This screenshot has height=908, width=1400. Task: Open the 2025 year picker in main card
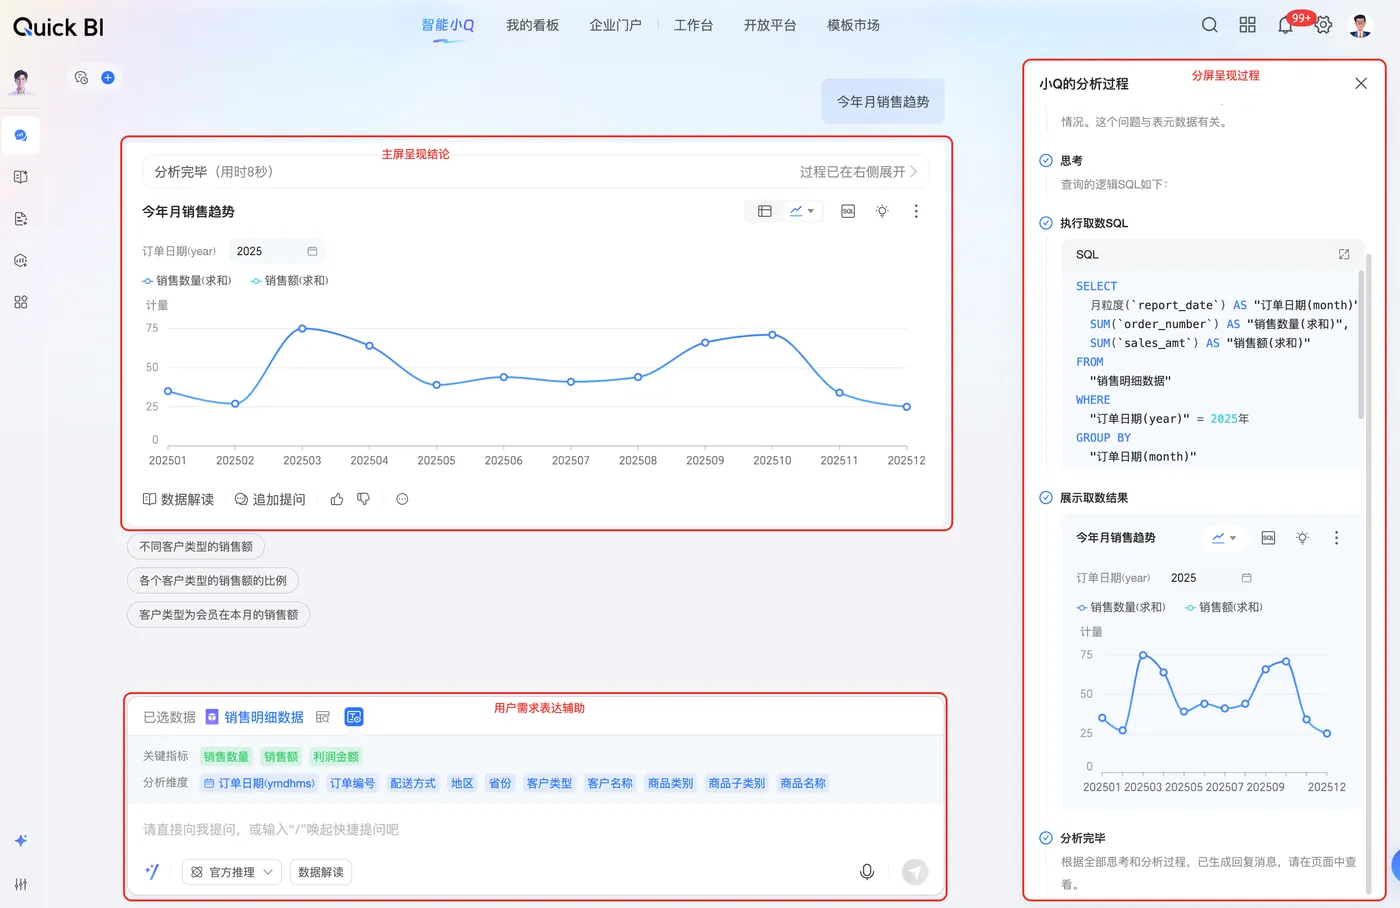(277, 251)
